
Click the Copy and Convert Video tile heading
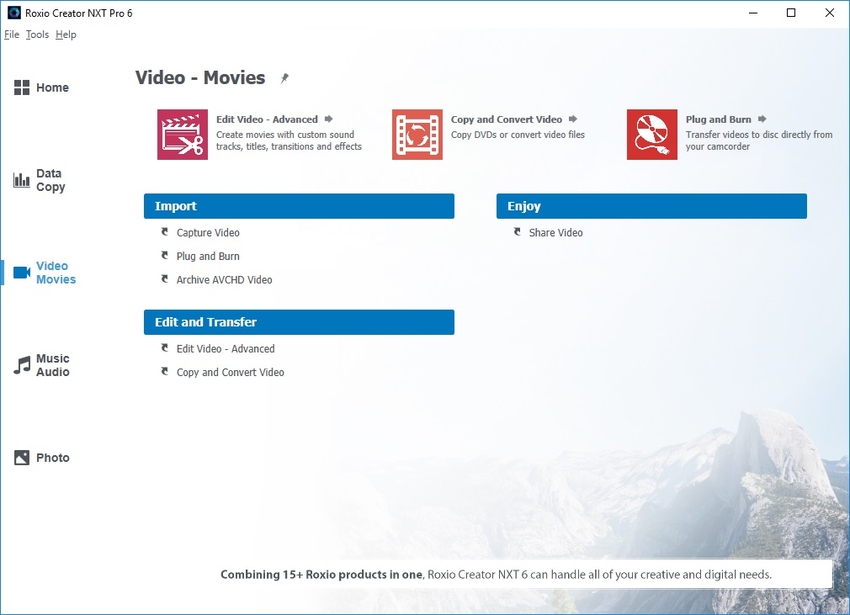tap(506, 119)
